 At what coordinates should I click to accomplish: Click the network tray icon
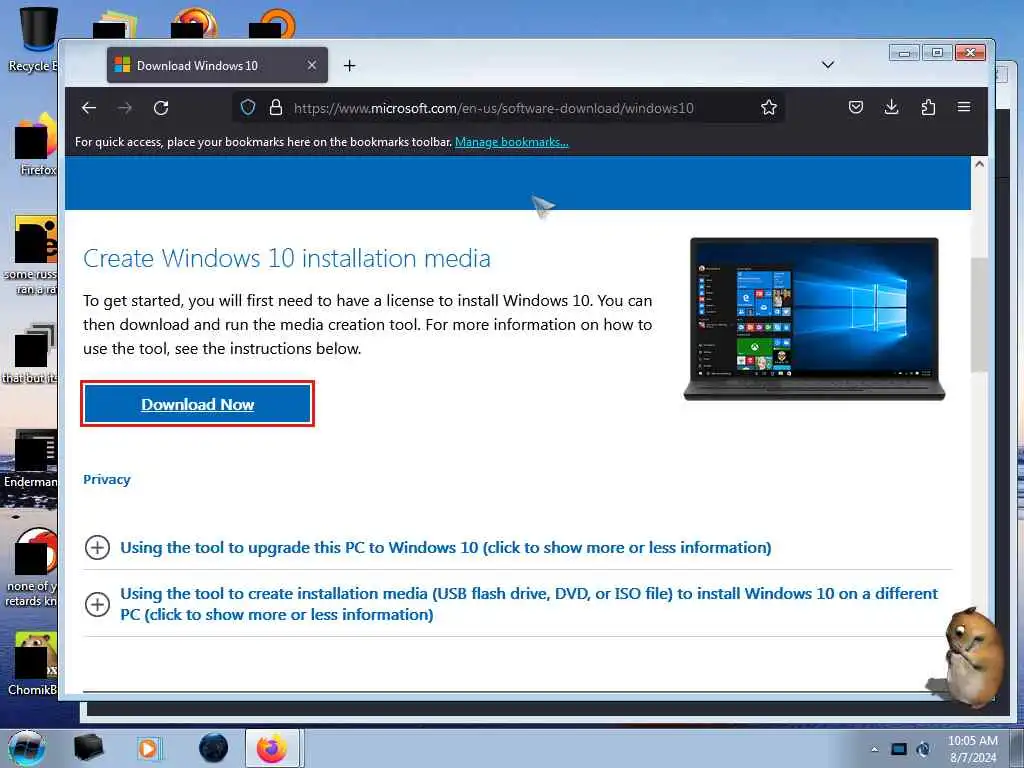pos(899,750)
